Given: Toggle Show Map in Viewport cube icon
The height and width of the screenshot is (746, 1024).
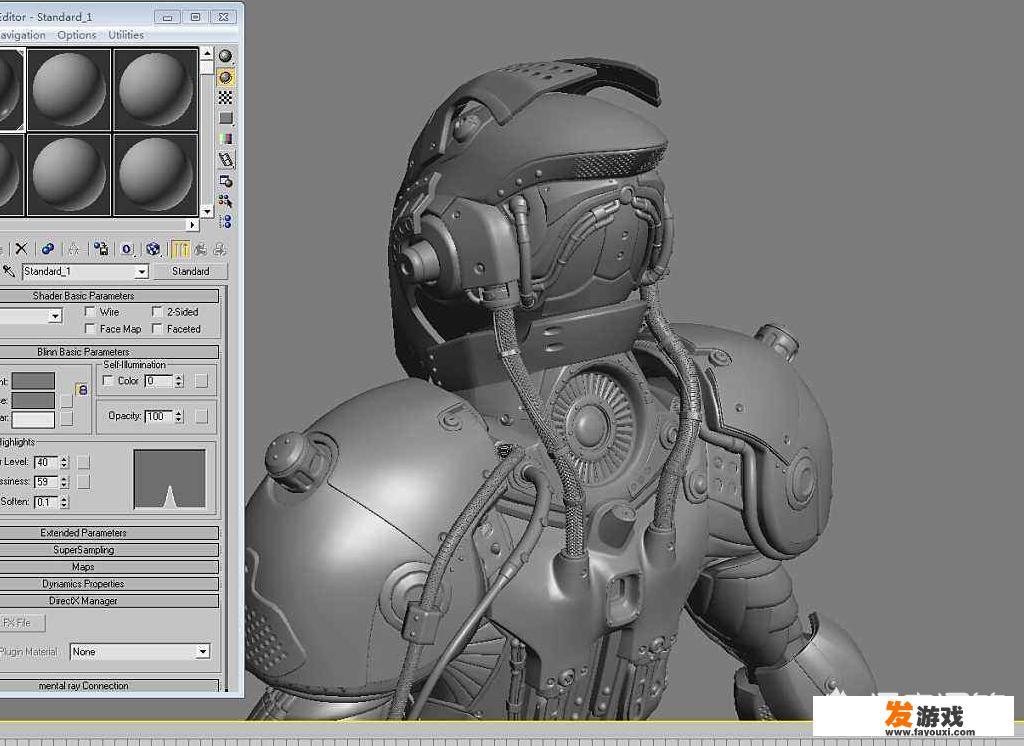Looking at the screenshot, I should pos(153,249).
